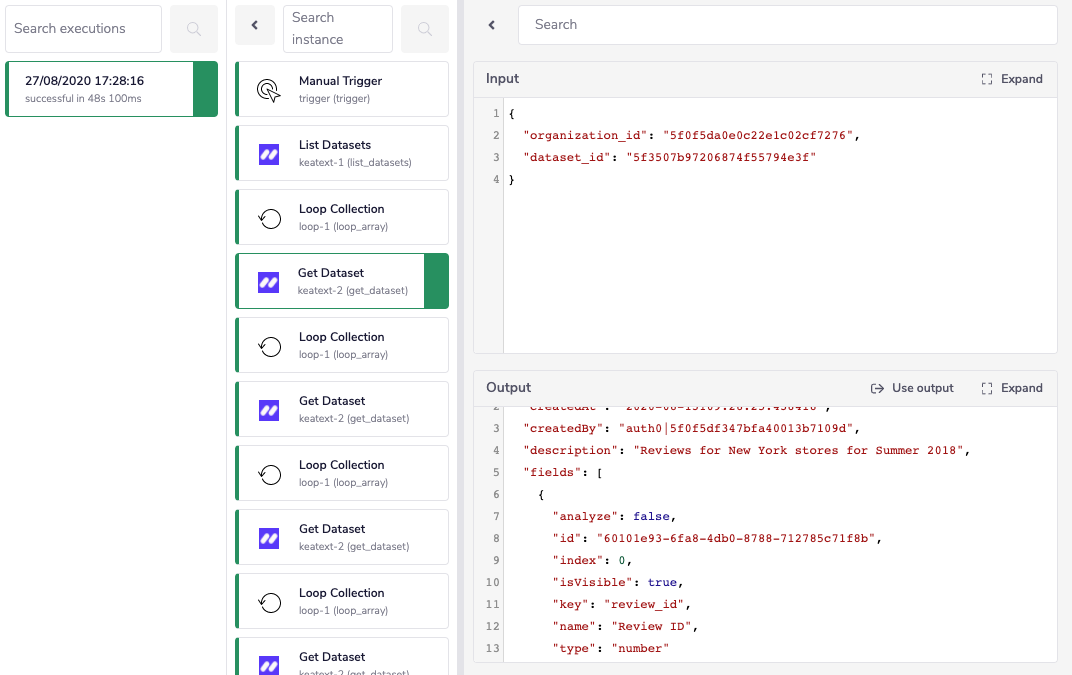The height and width of the screenshot is (675, 1072).
Task: Focus the Search instance field
Action: coord(338,29)
